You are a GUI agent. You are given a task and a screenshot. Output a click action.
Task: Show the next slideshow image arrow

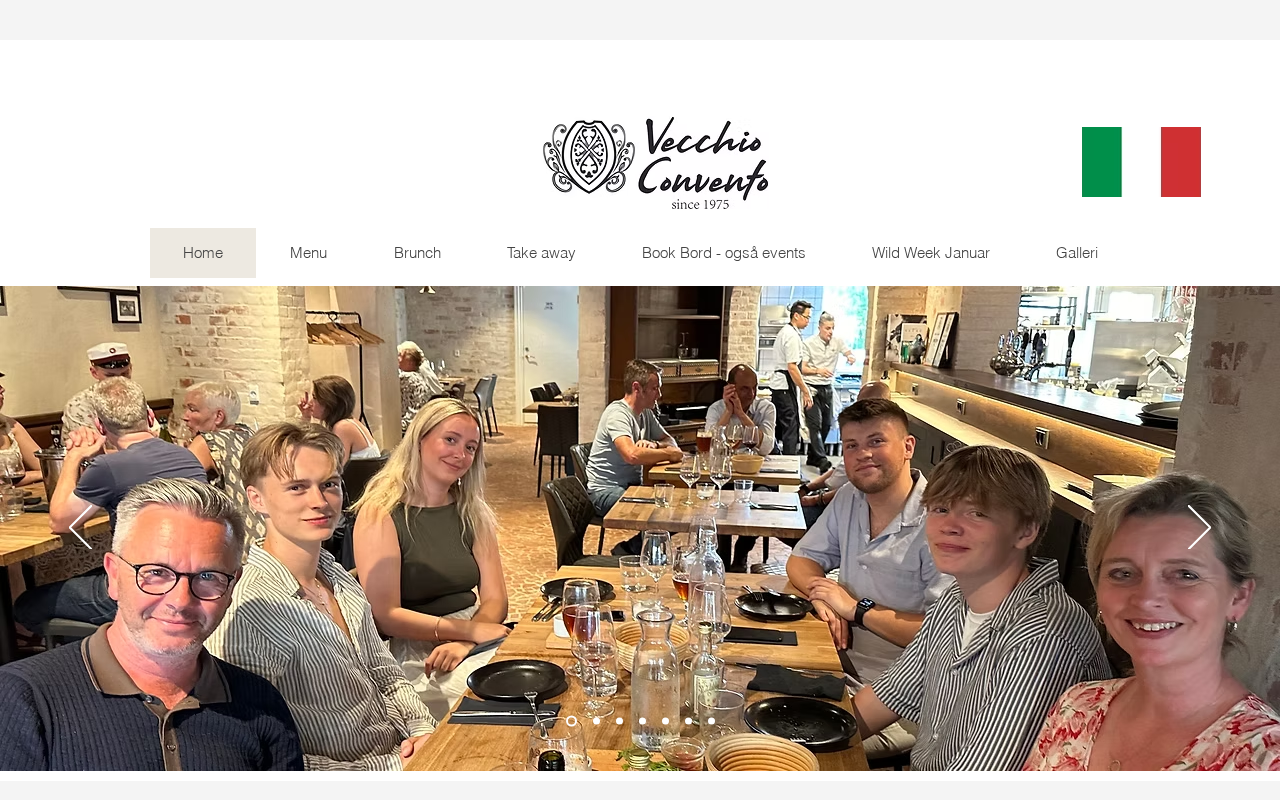[x=1199, y=527]
